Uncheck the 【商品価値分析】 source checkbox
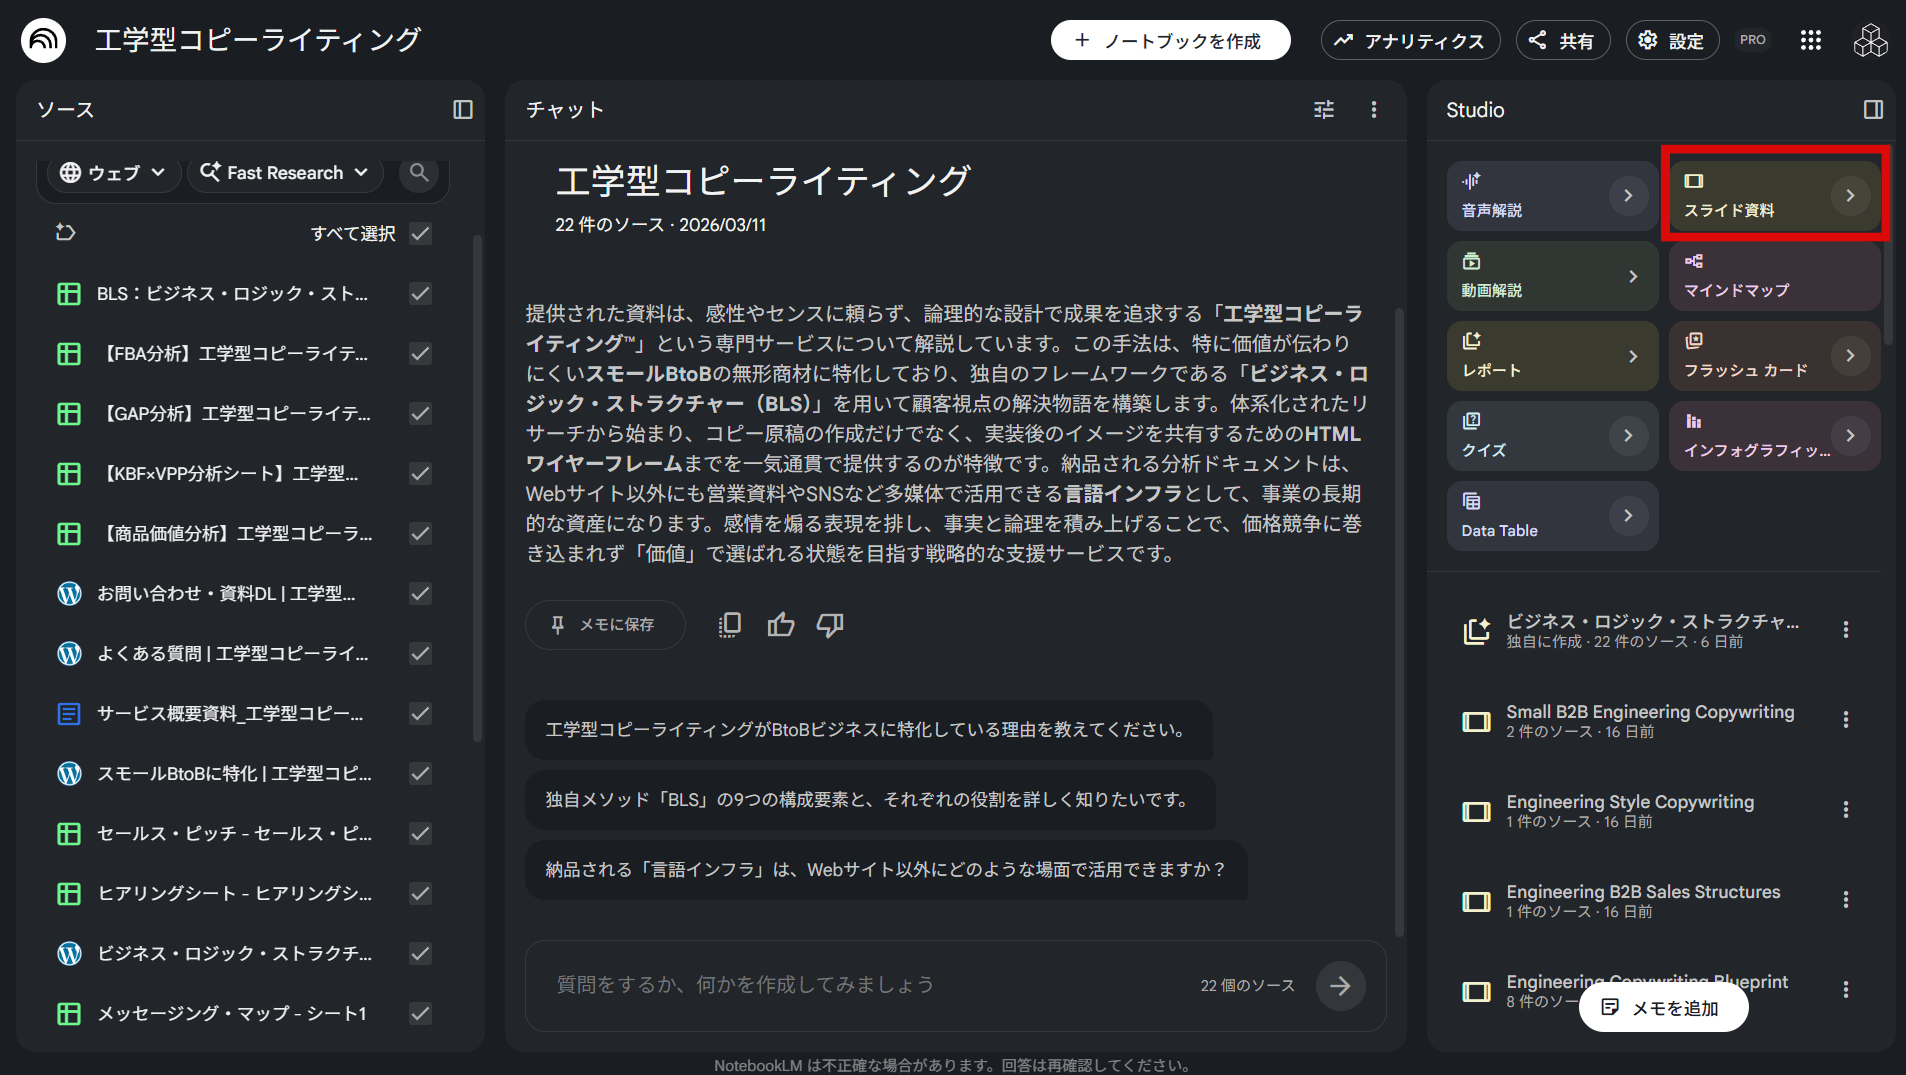 pos(421,534)
